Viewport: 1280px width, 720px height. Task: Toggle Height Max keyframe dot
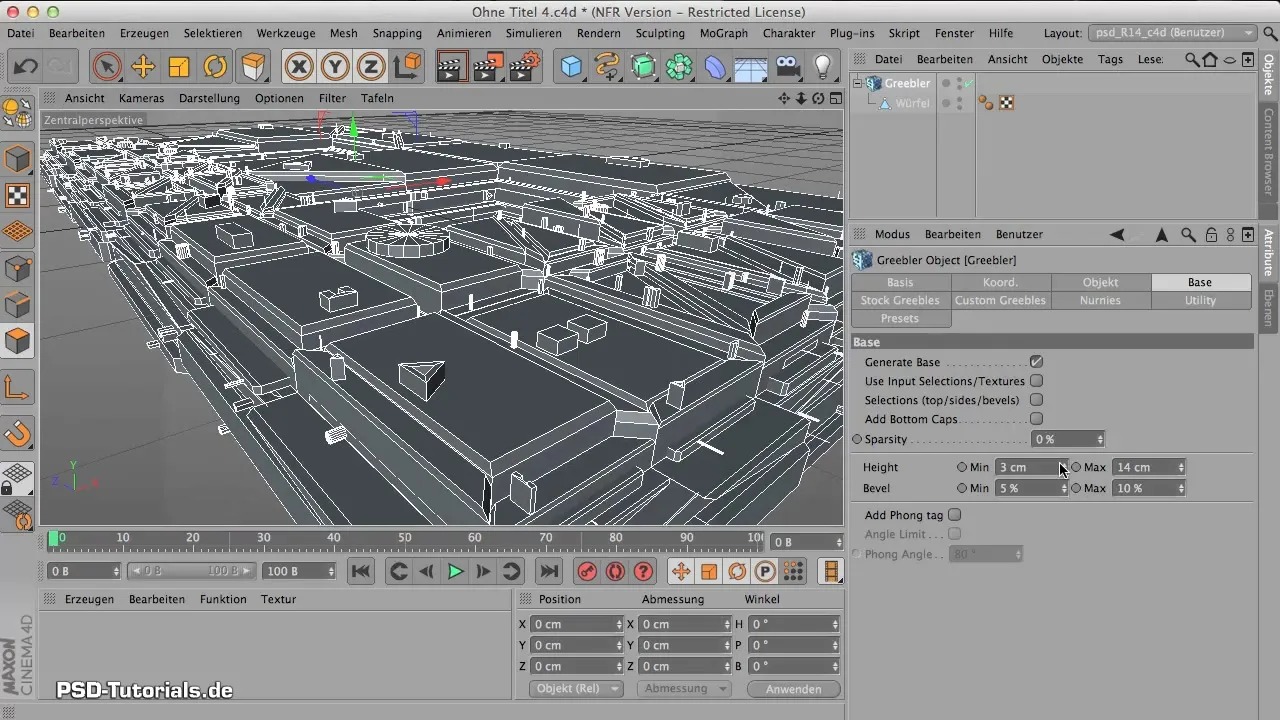tap(1076, 467)
